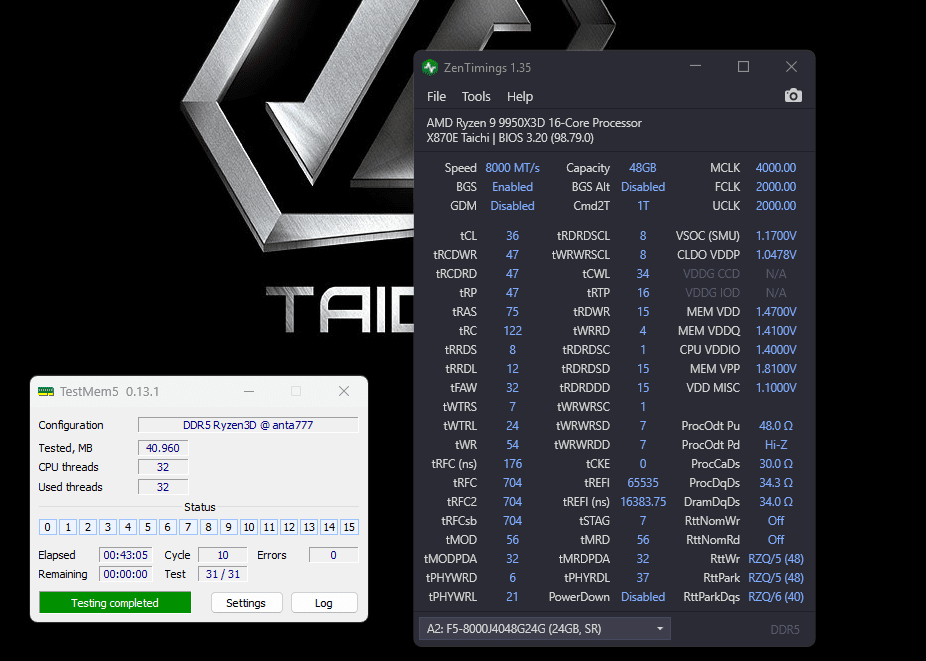Click the tCL value 36

coord(513,236)
